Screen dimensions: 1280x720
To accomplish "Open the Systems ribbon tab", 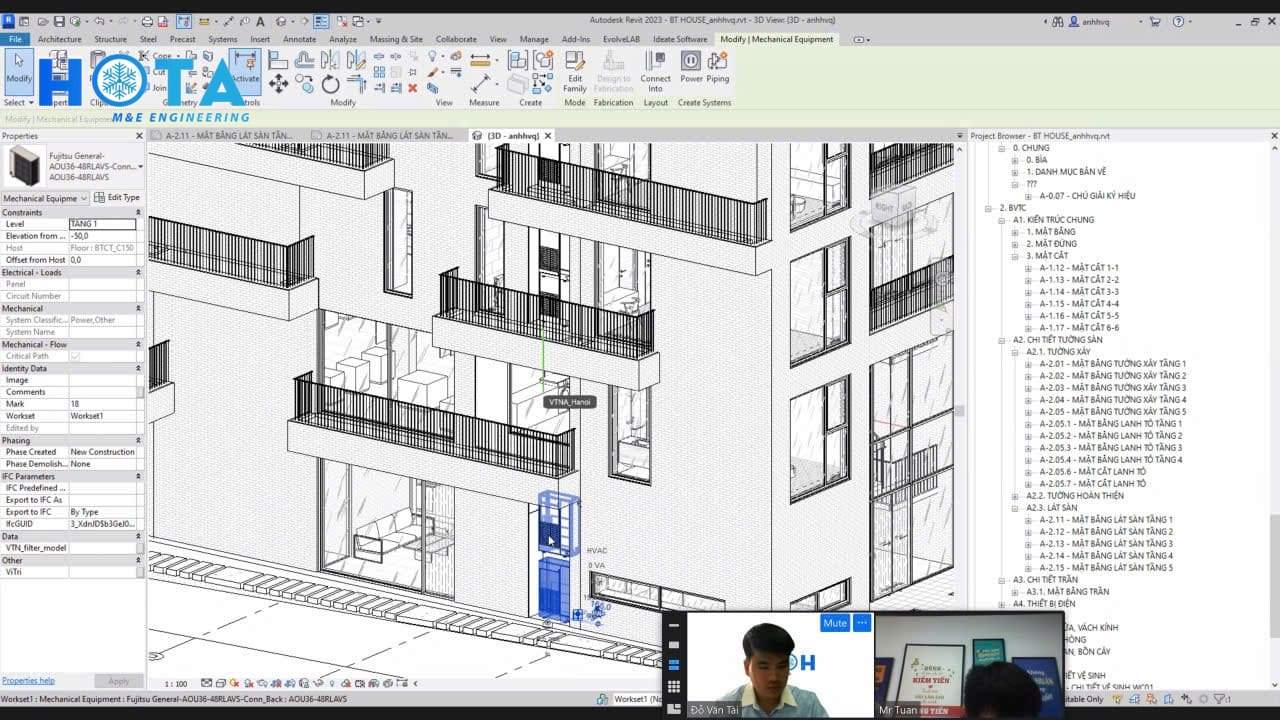I will coord(222,39).
